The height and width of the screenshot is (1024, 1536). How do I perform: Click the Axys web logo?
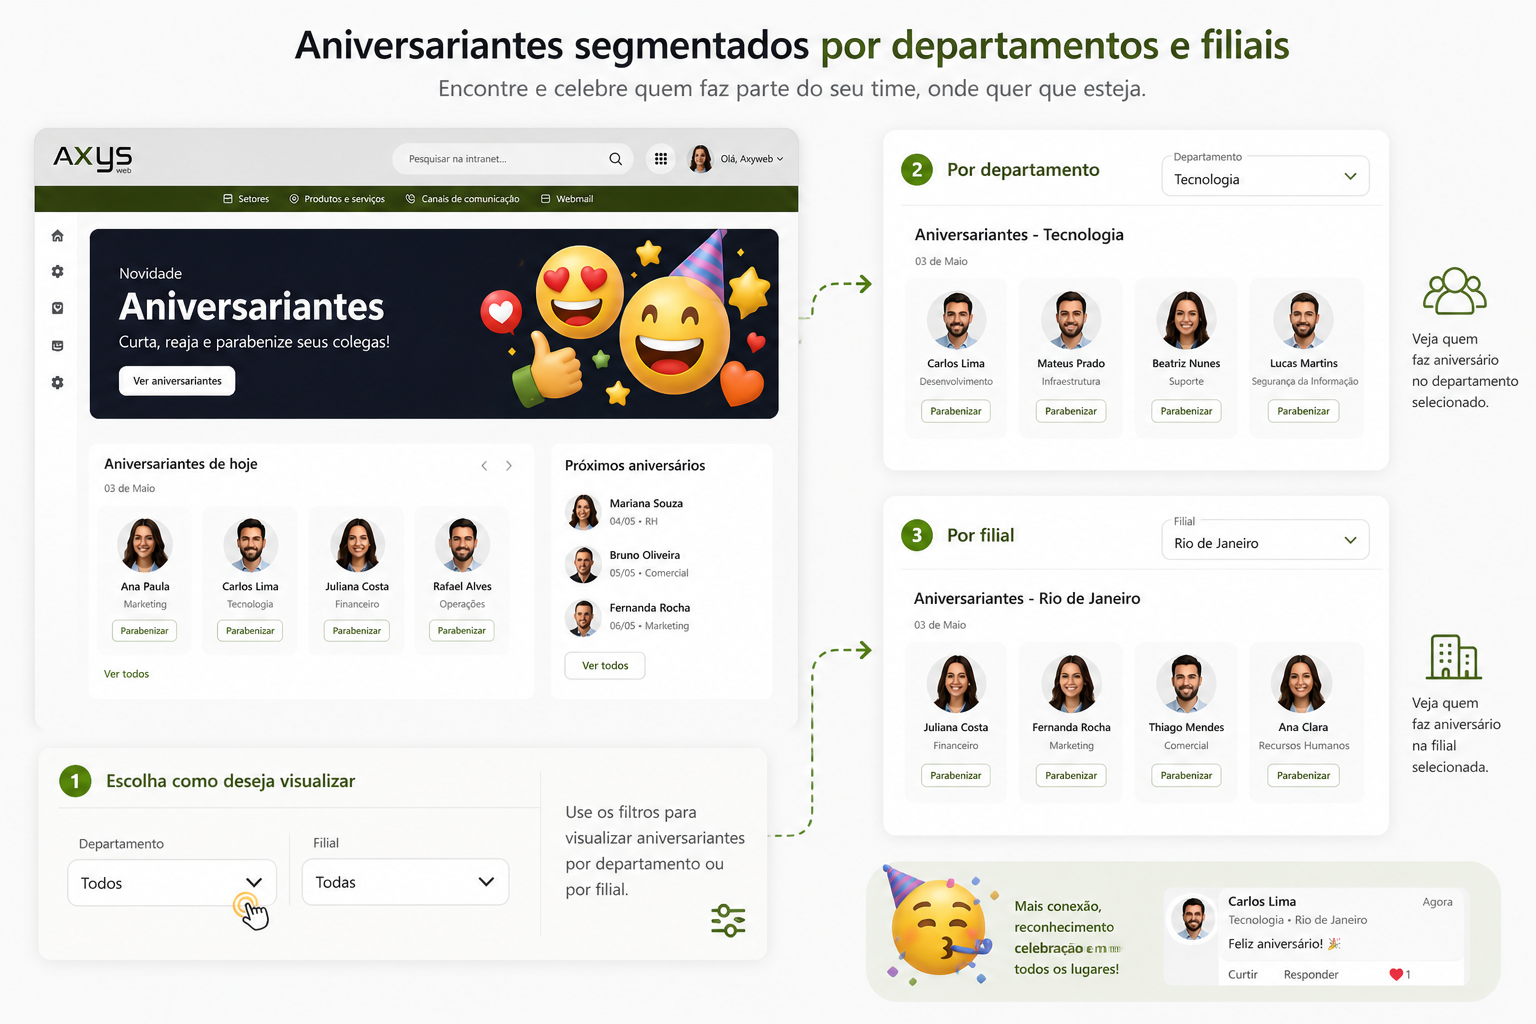pyautogui.click(x=93, y=158)
